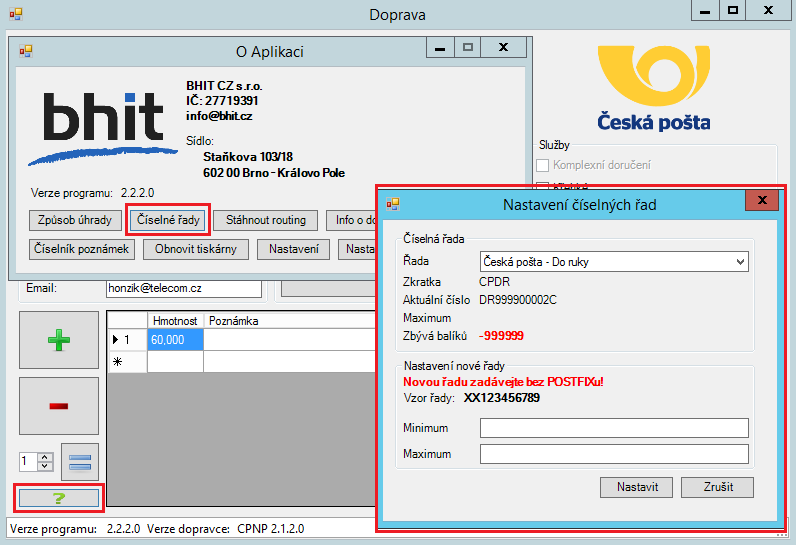Click the Aktuální číslo value DR999900002C
The height and width of the screenshot is (545, 796).
click(x=518, y=300)
